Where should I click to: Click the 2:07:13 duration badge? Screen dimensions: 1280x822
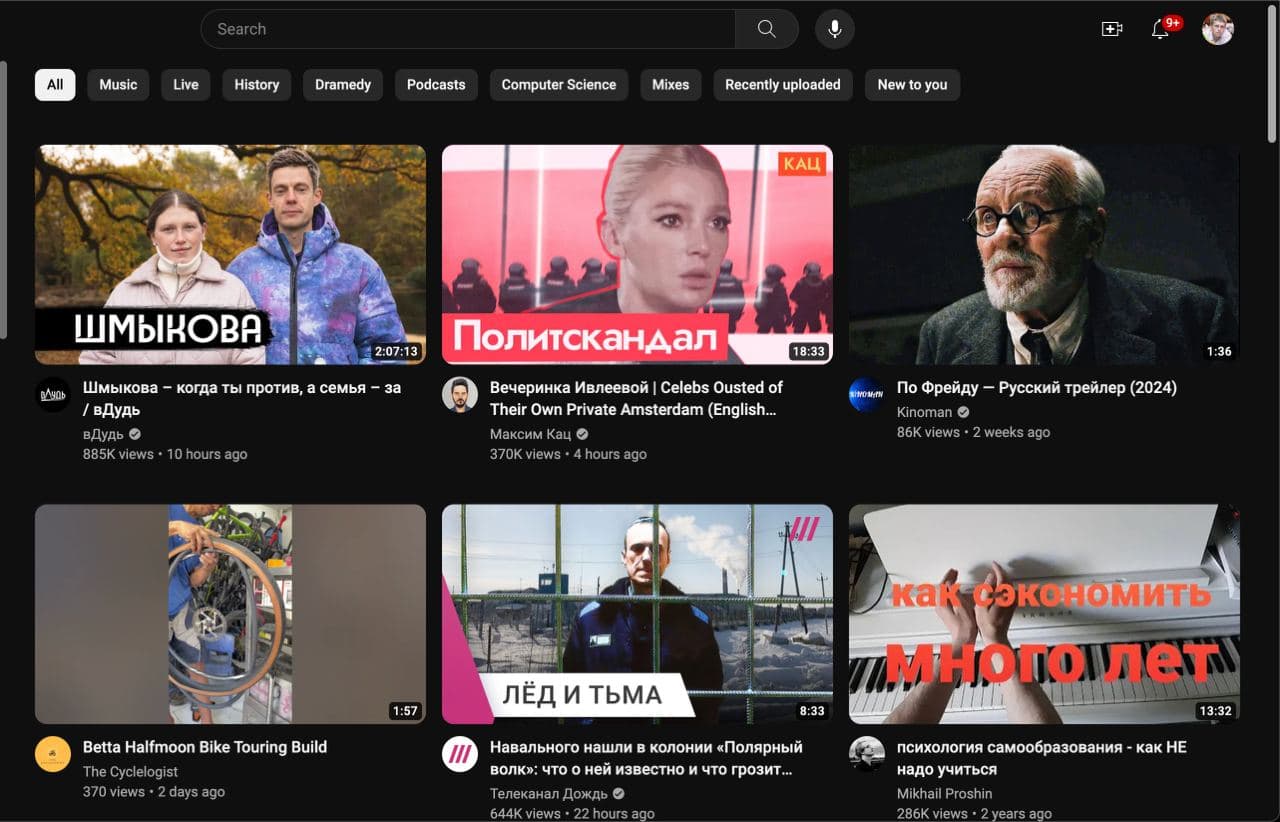(x=395, y=352)
